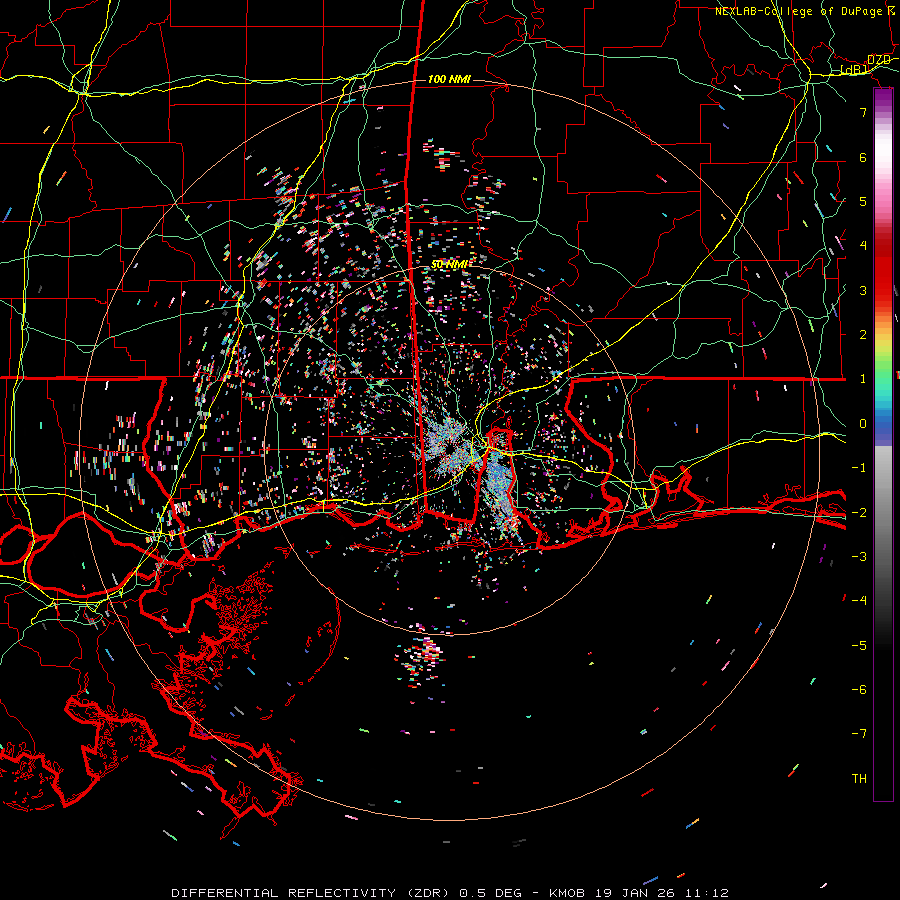
Task: Click the -2 value on the color scale
Action: pos(859,513)
